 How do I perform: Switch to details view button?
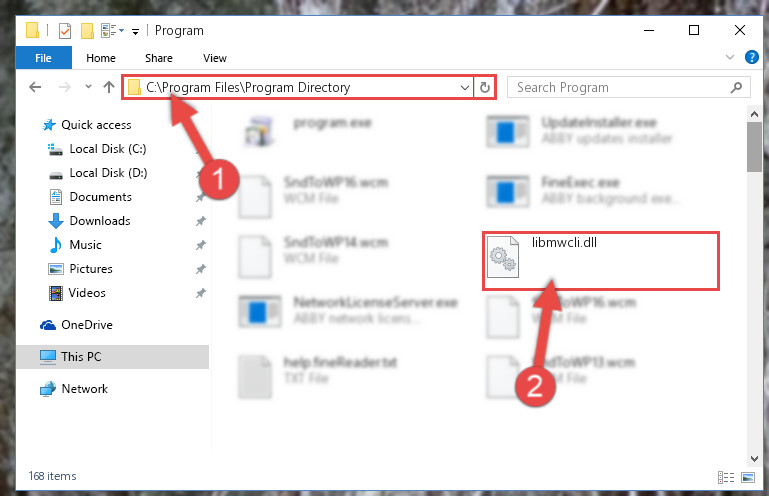click(x=726, y=477)
